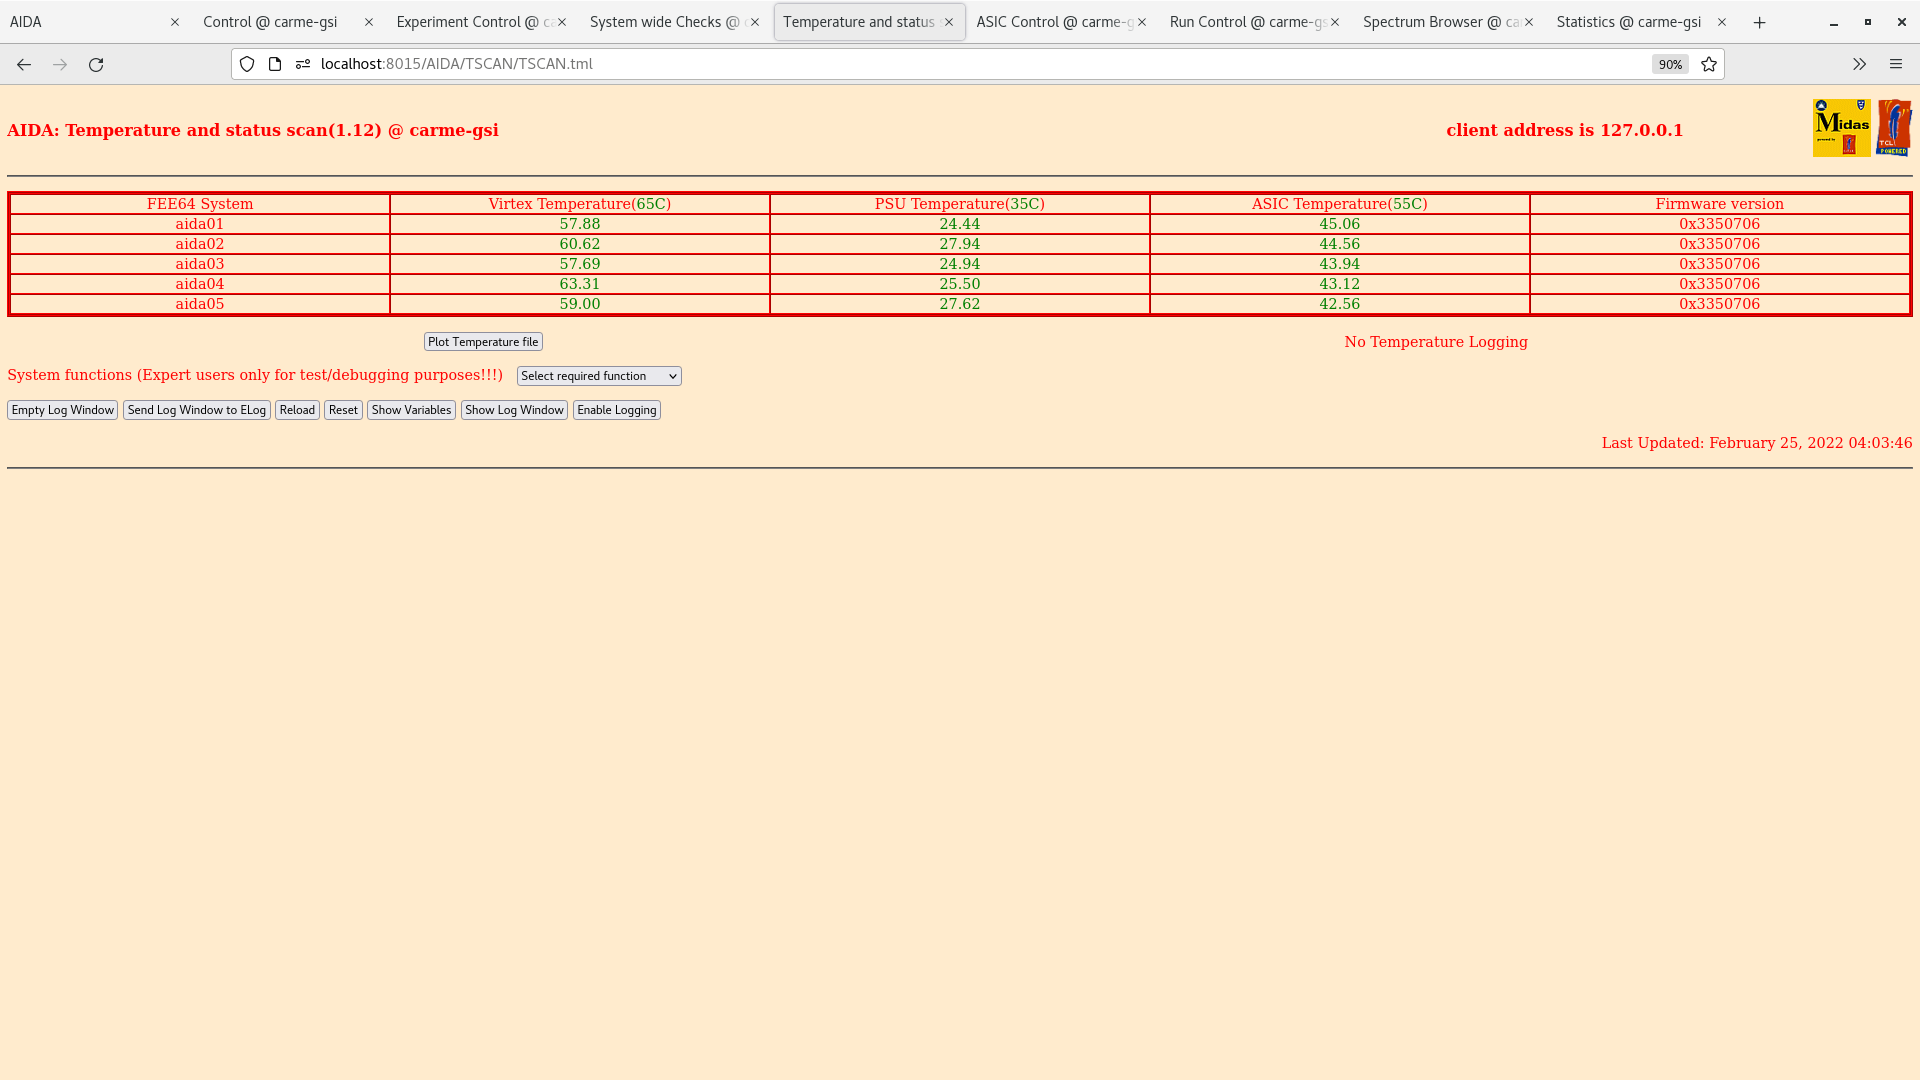Open the Firefox application menu
The image size is (1920, 1080).
[1897, 64]
